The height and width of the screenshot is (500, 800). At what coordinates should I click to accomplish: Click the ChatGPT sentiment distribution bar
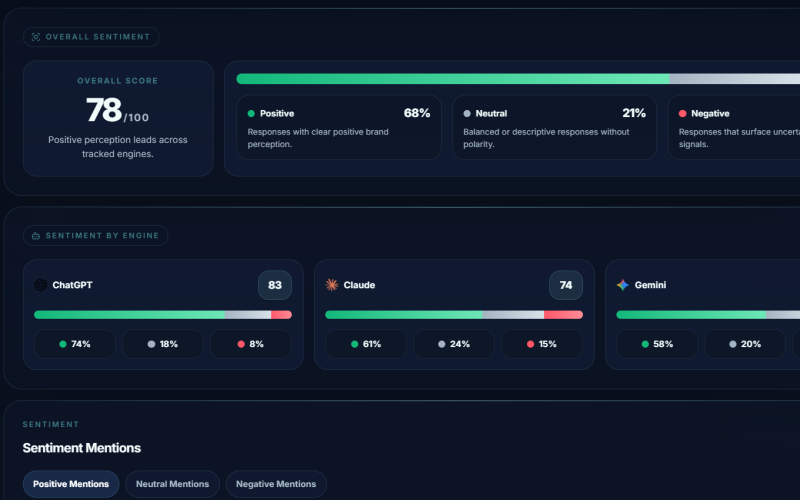[x=163, y=315]
